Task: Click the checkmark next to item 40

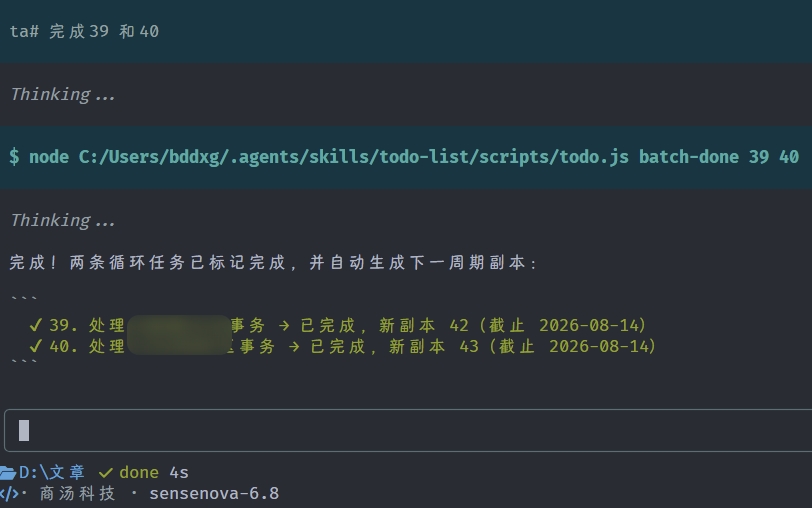Action: click(x=35, y=346)
